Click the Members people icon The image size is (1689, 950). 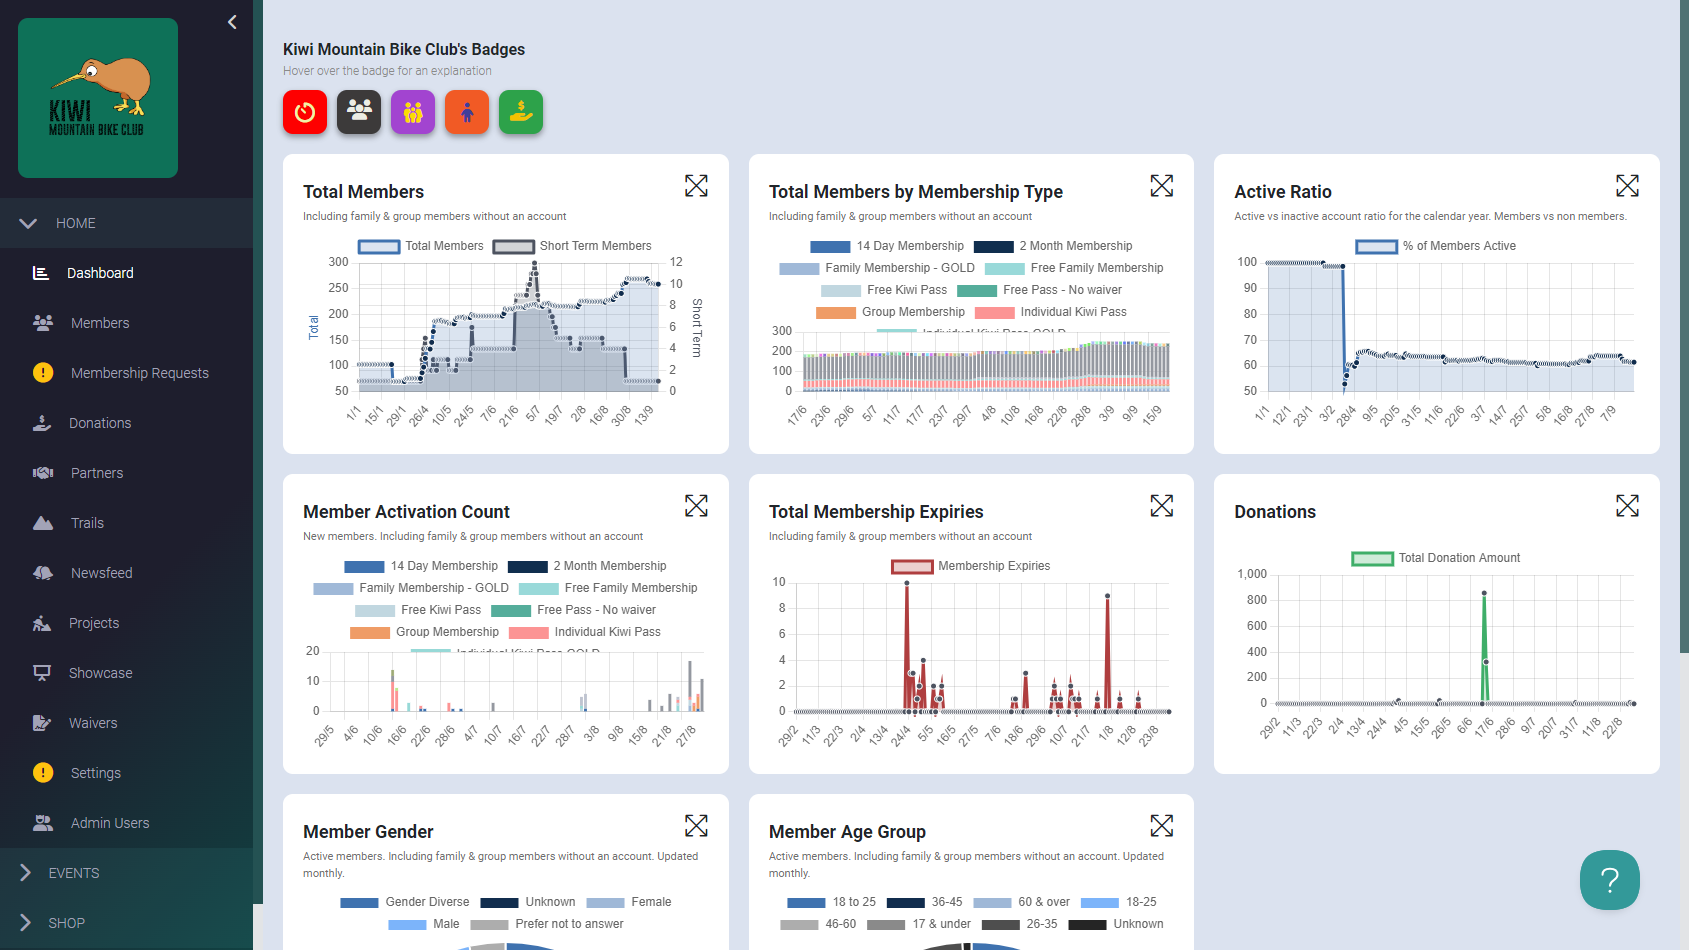coord(43,323)
